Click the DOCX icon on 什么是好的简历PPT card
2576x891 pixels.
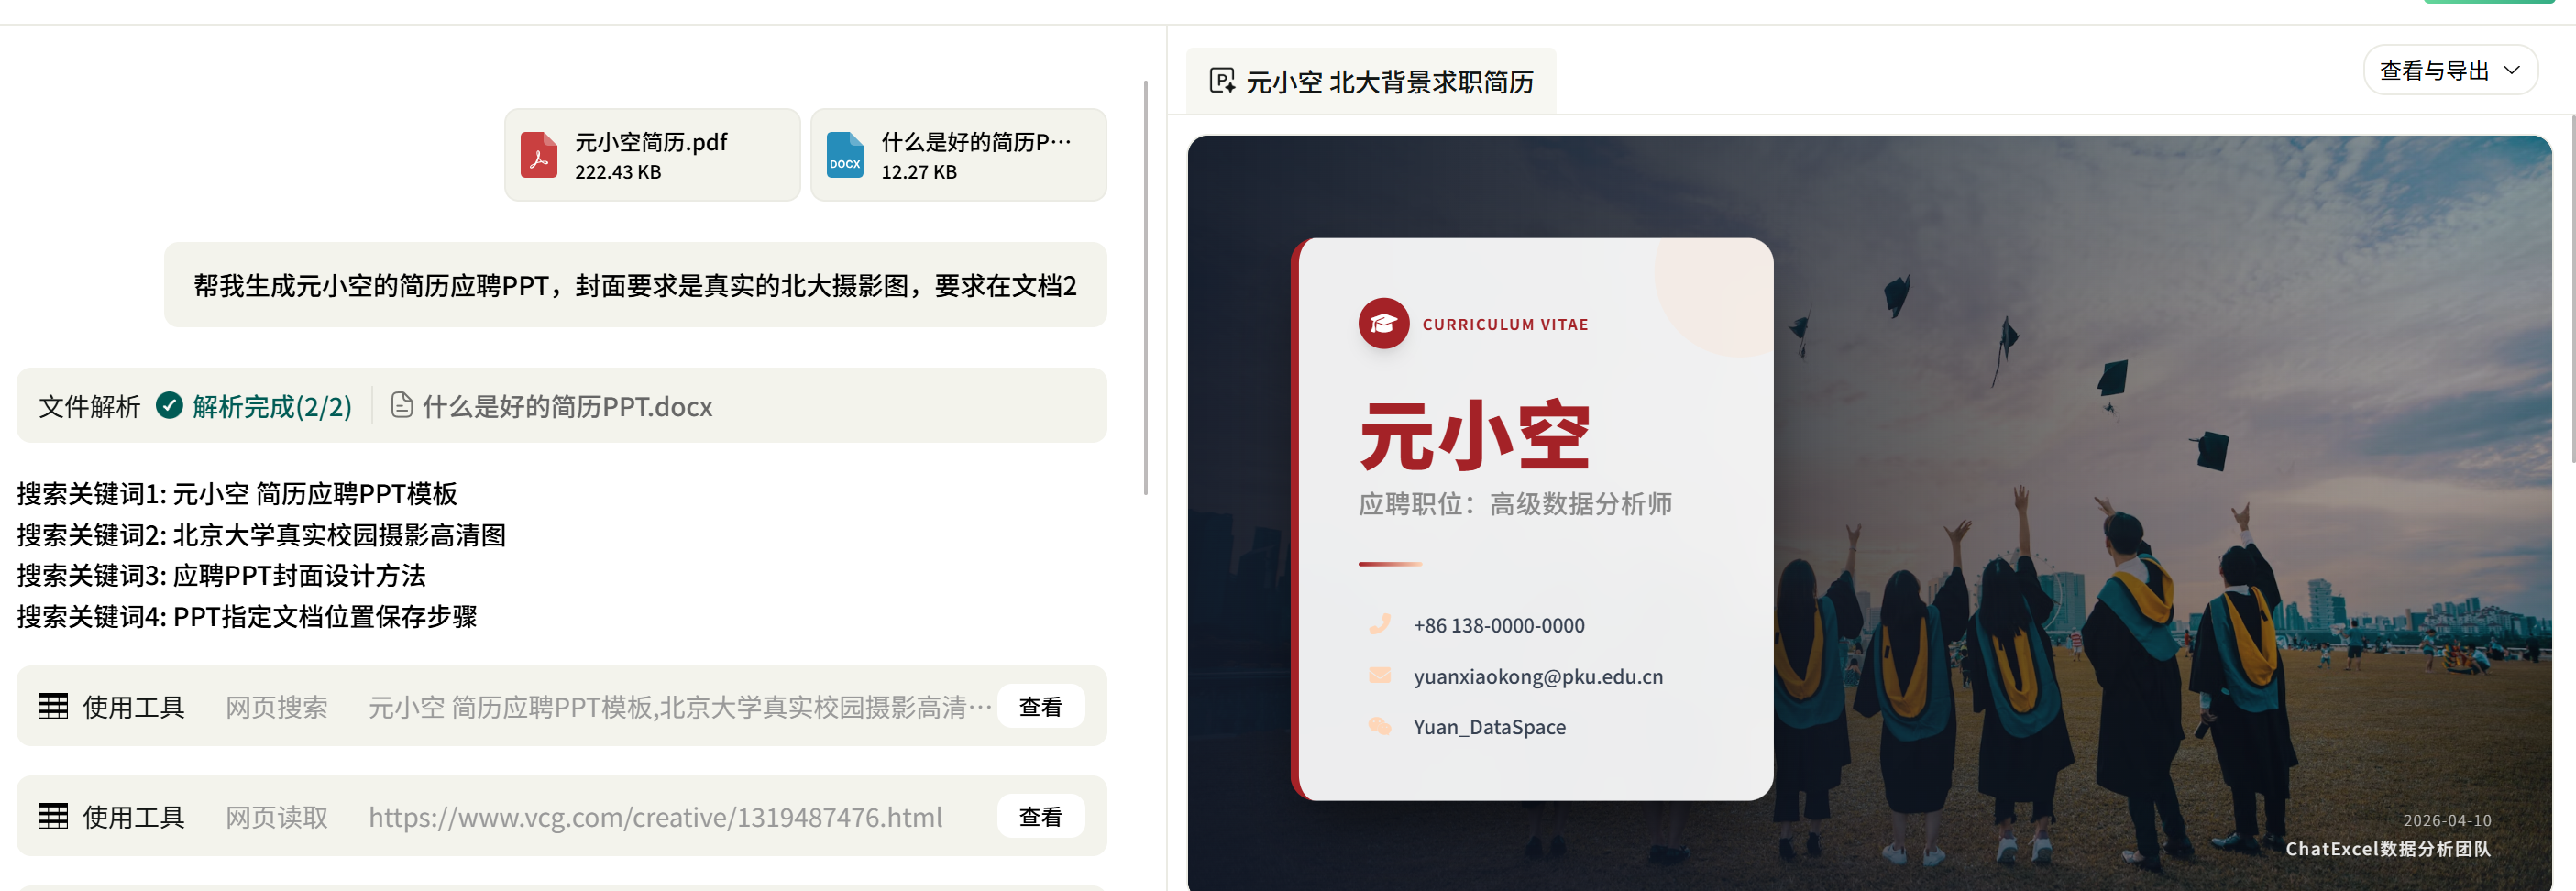[x=845, y=155]
